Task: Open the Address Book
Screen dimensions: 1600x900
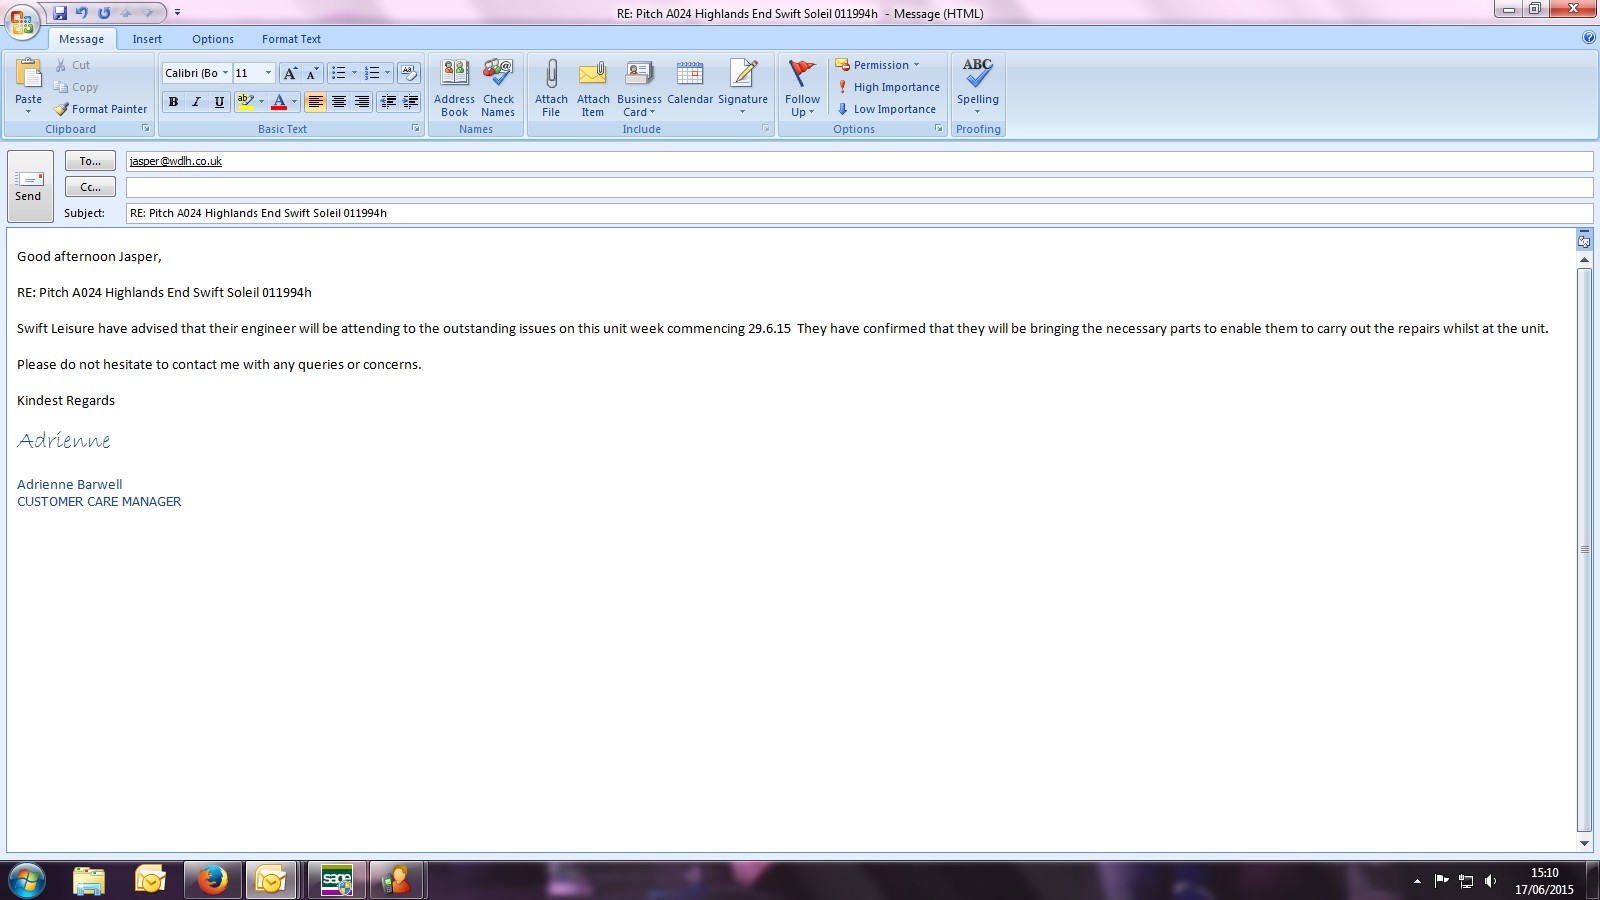Action: pos(454,88)
